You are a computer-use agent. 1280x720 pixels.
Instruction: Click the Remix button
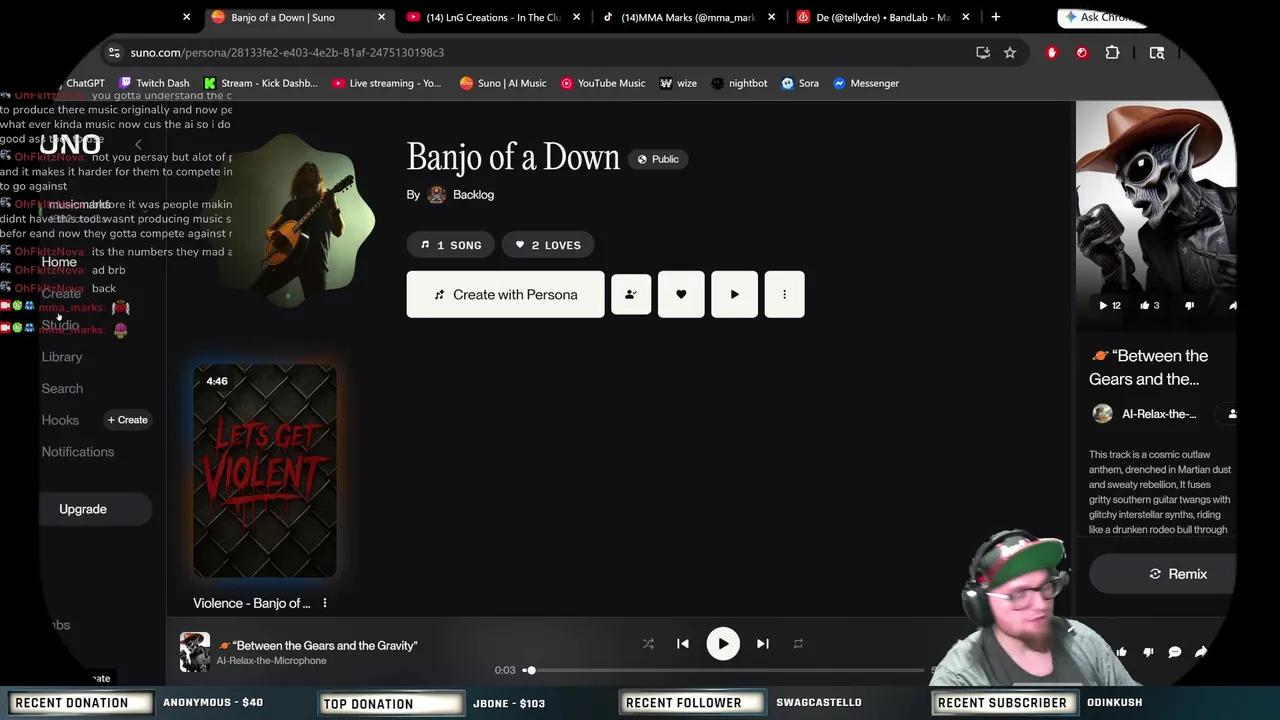pyautogui.click(x=1177, y=574)
